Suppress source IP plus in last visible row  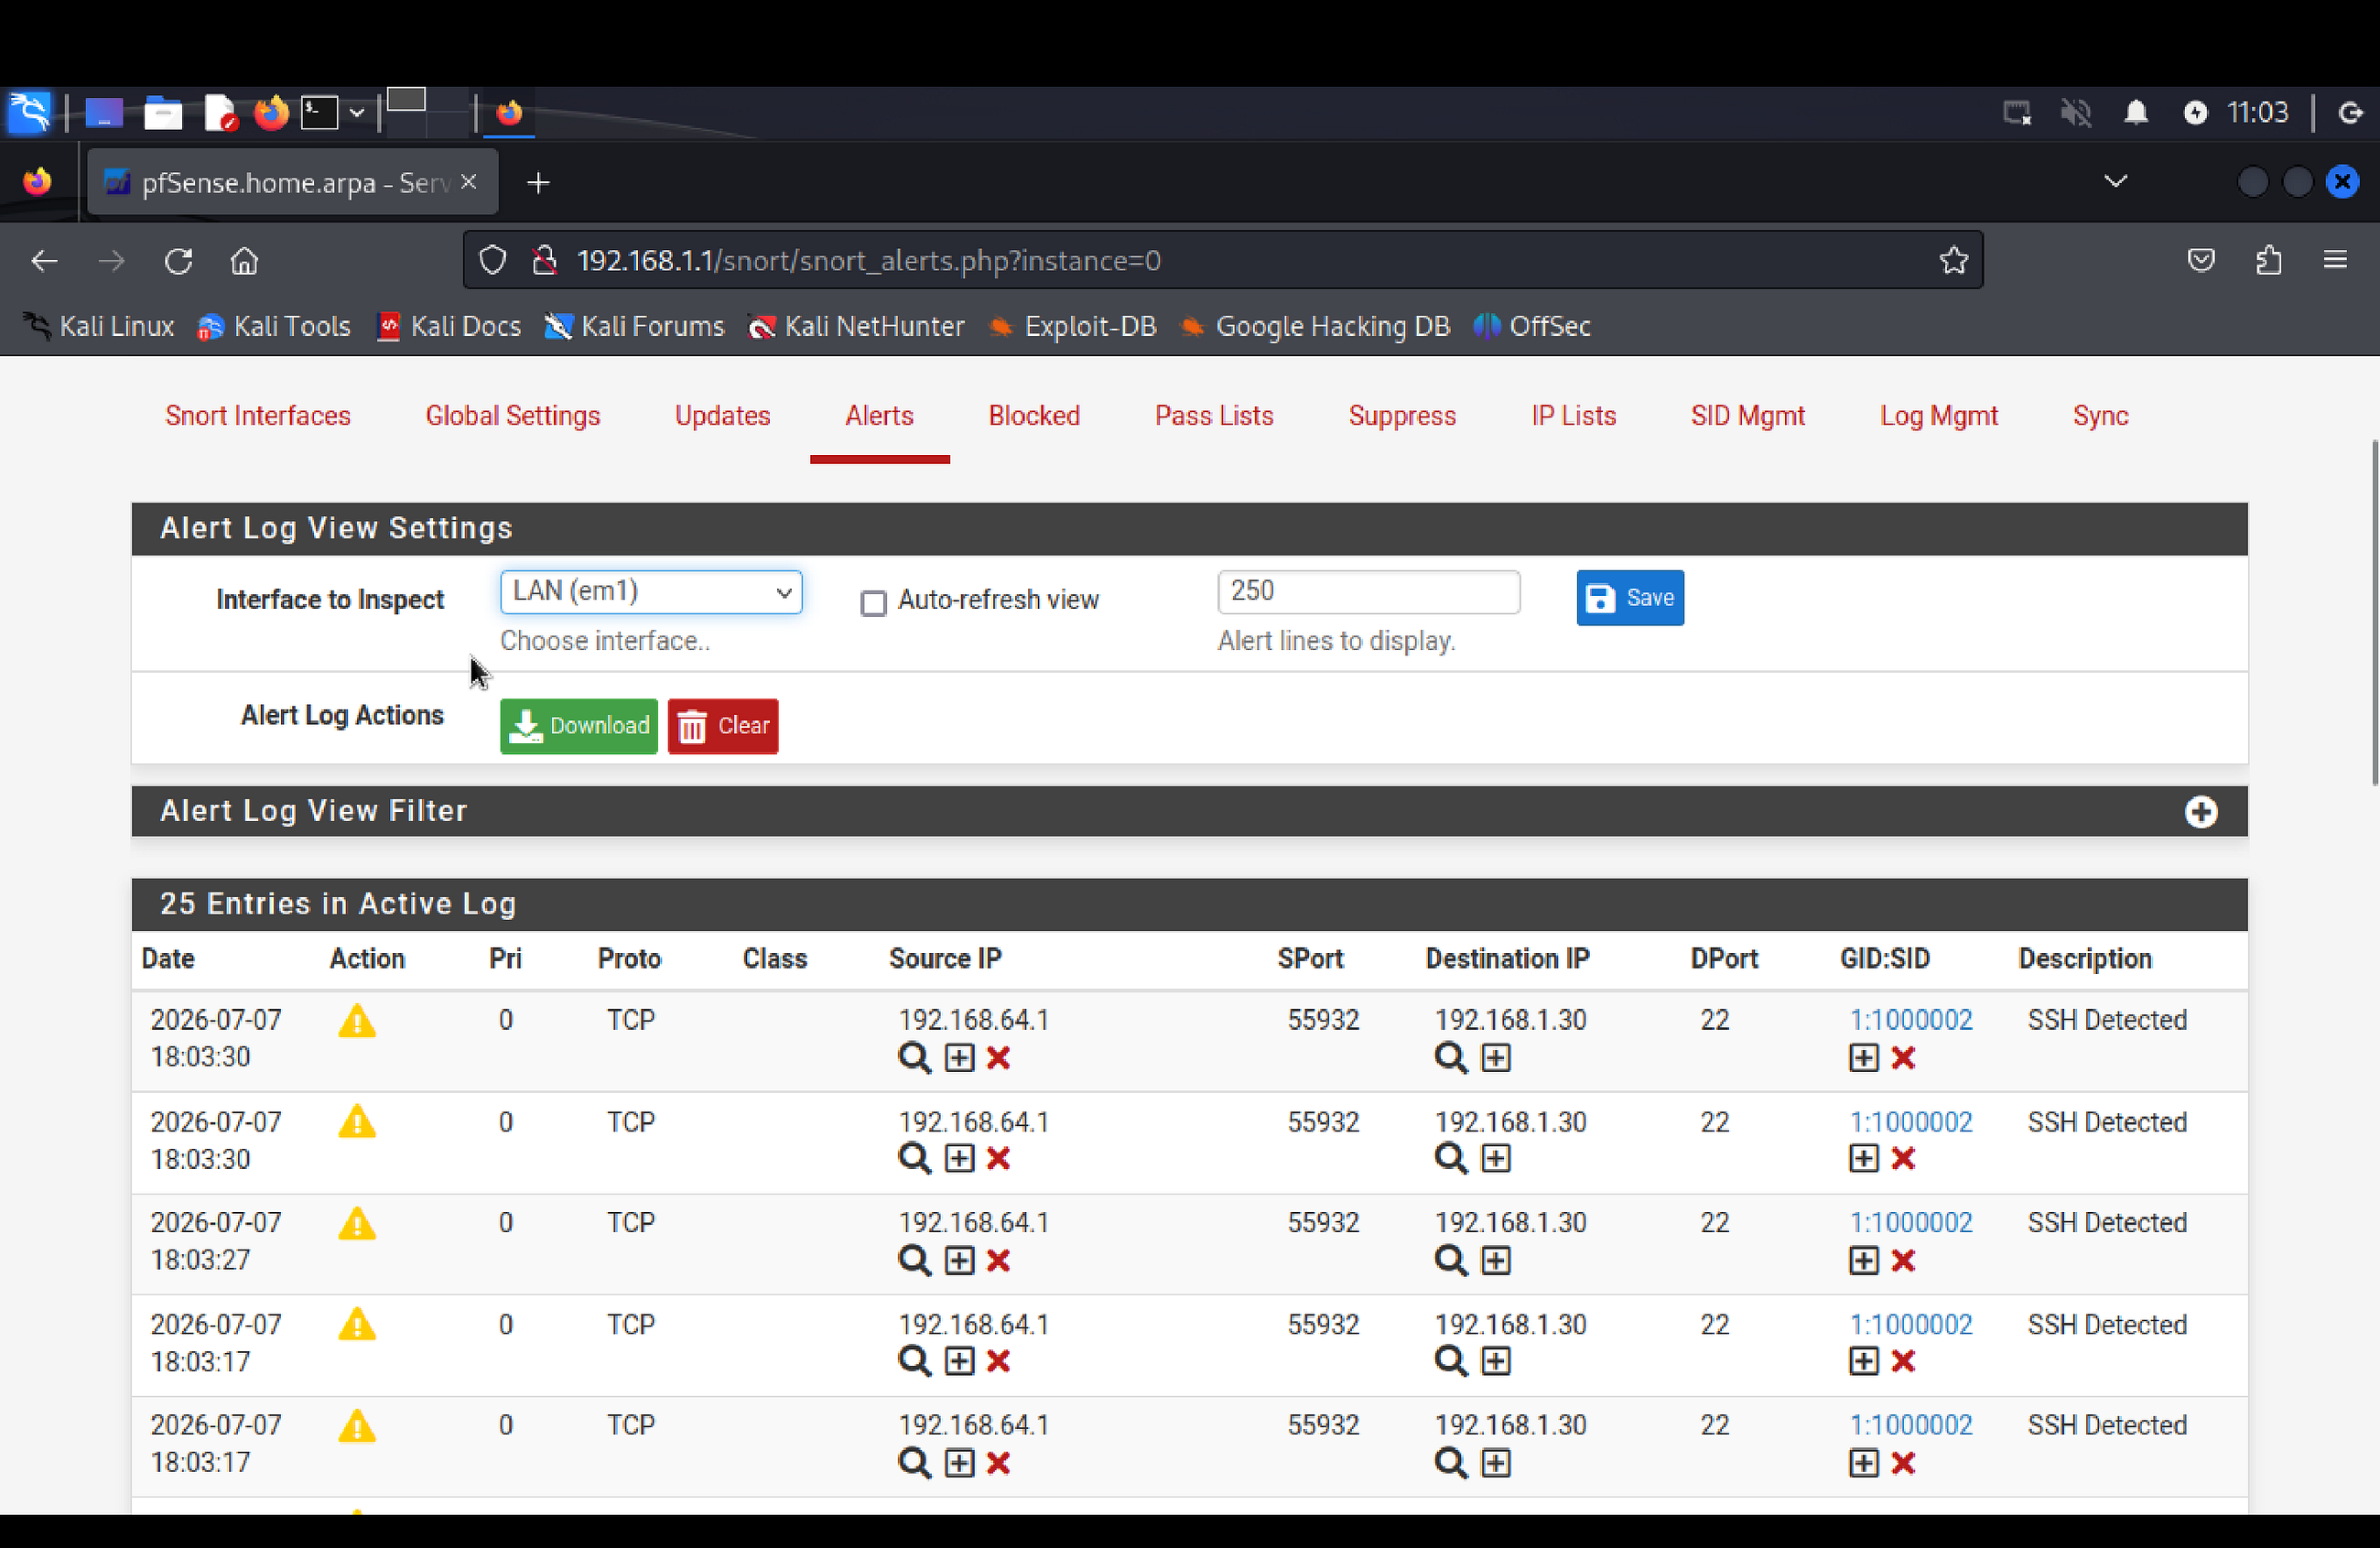pos(959,1463)
